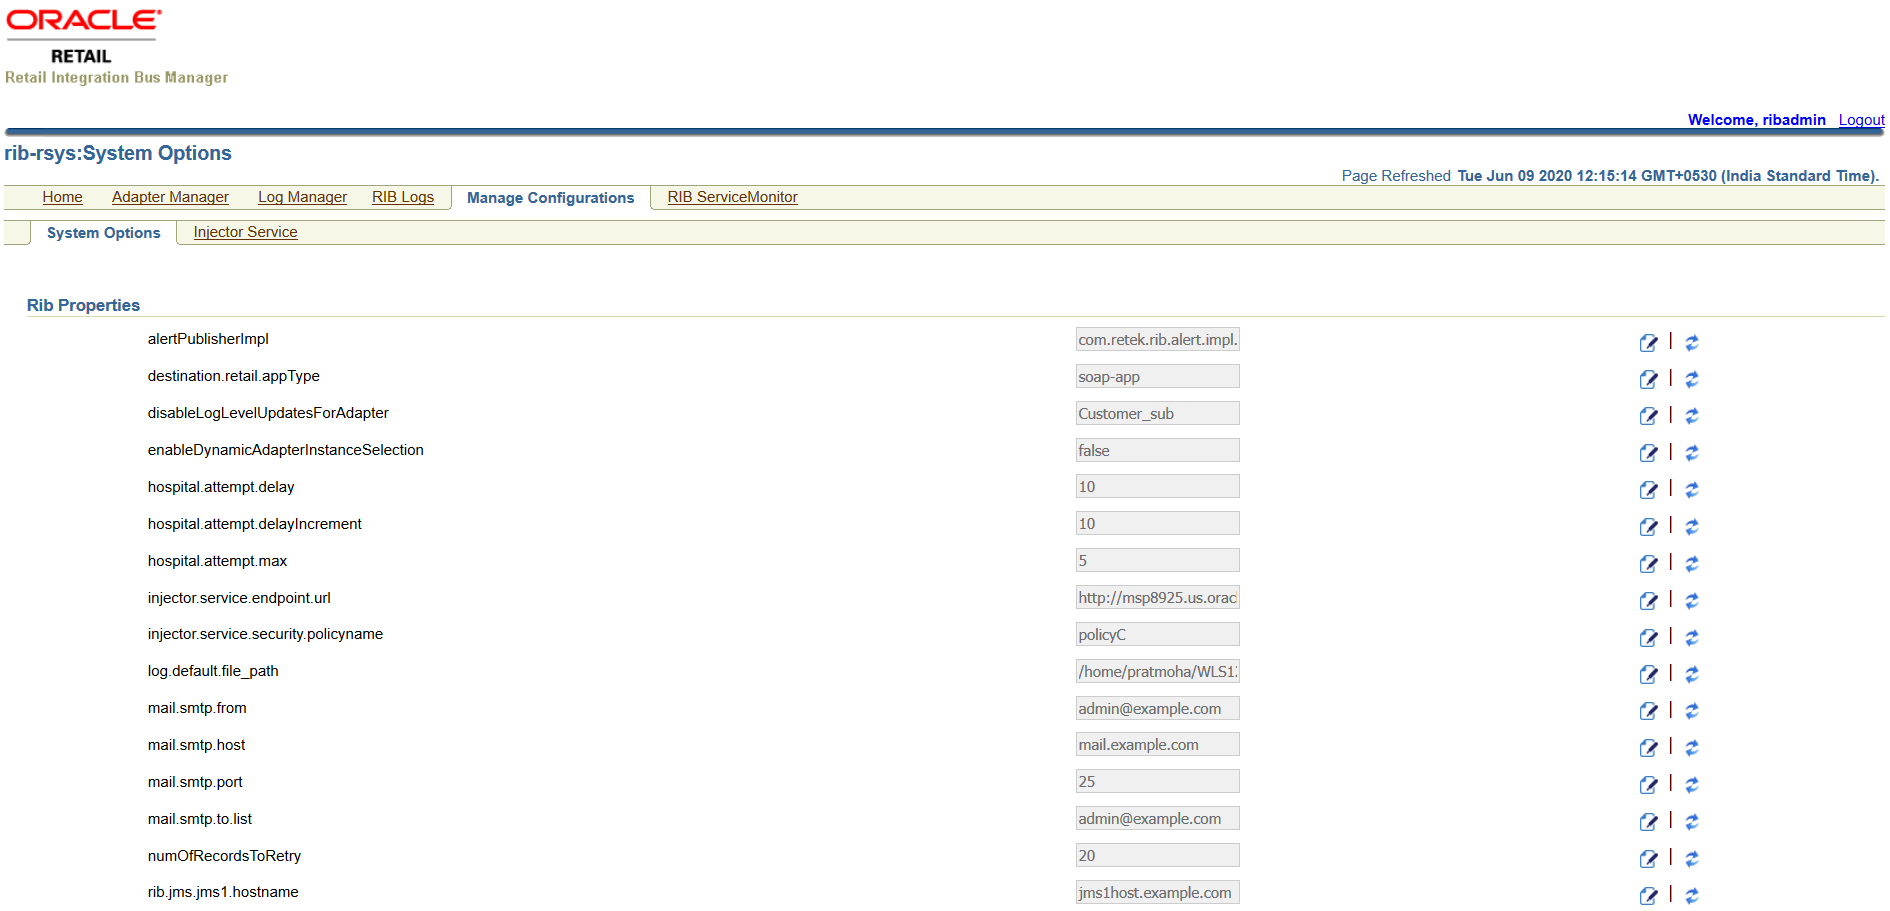
Task: Reset injector.service.security.policyname value
Action: point(1692,638)
